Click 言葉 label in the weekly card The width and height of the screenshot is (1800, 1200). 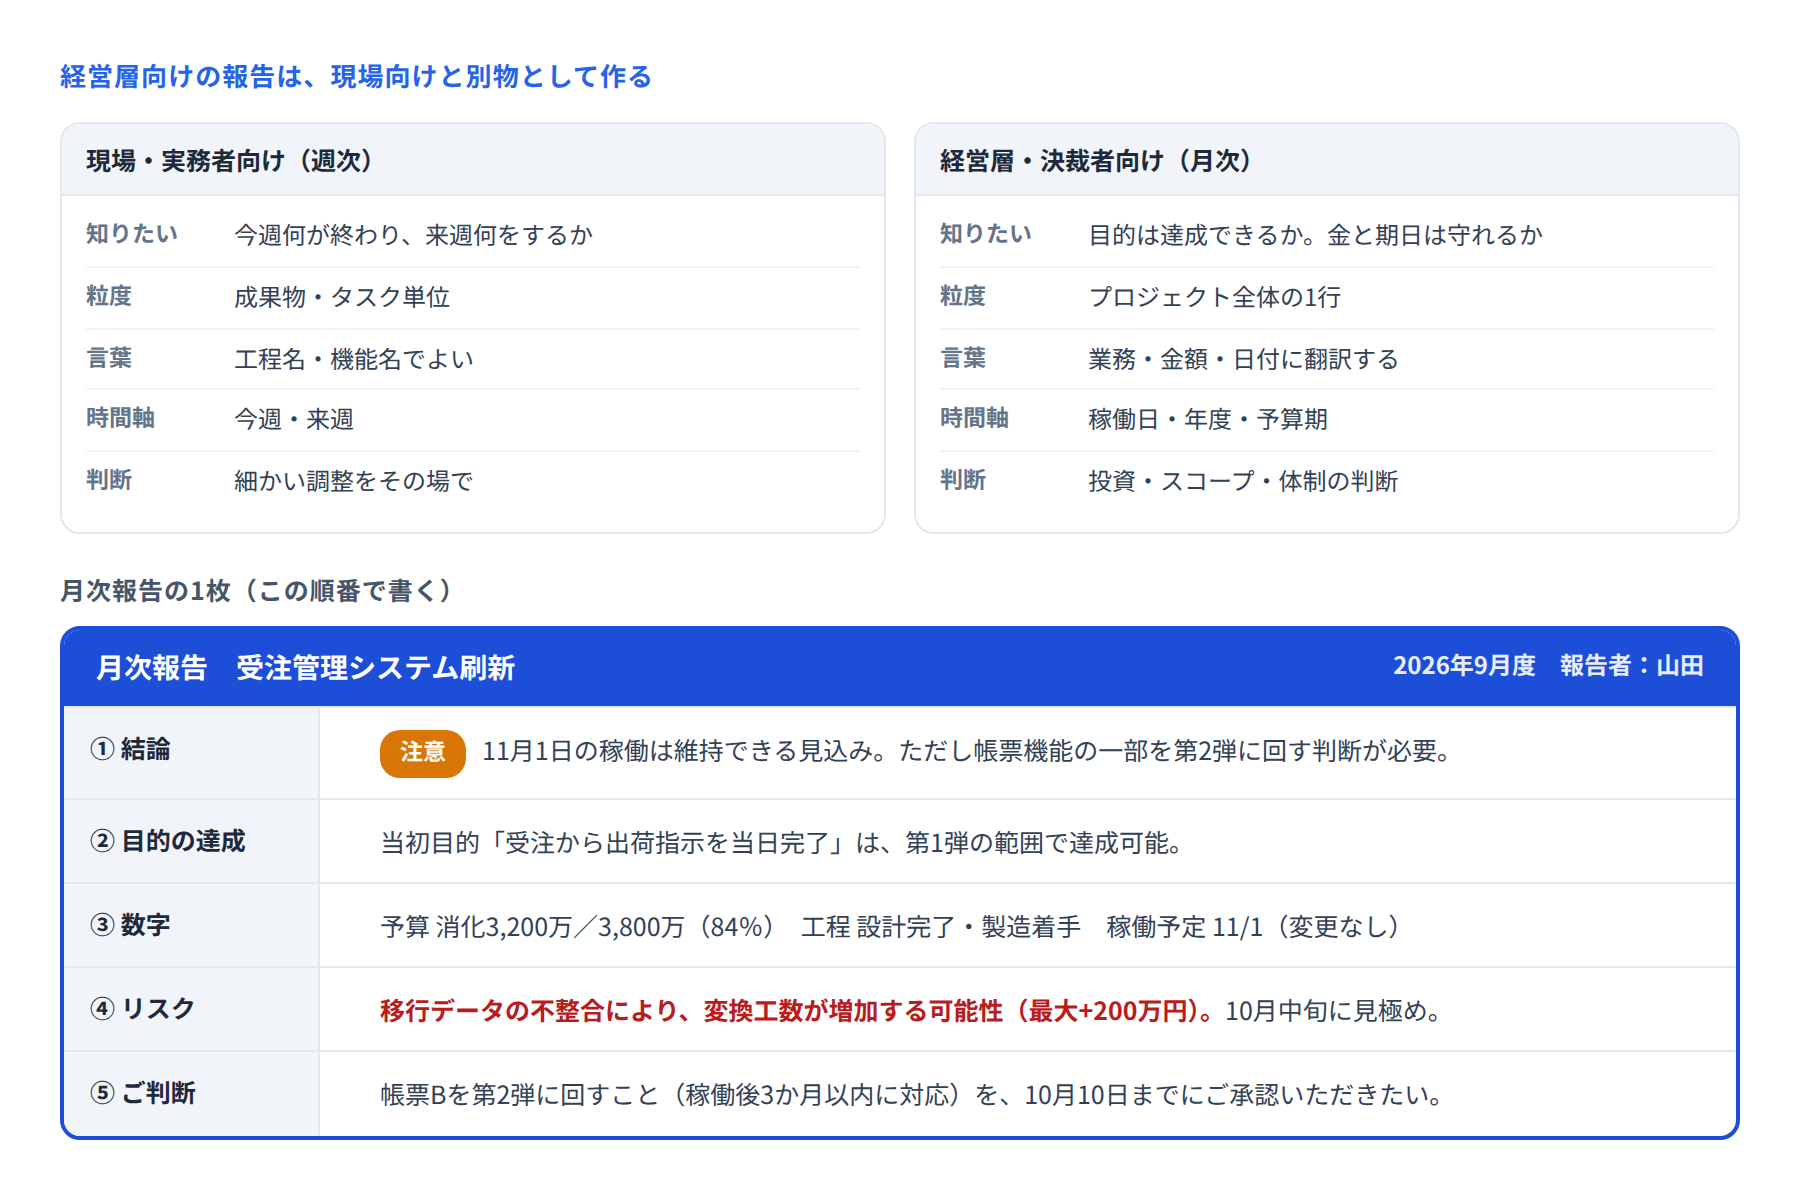(109, 358)
